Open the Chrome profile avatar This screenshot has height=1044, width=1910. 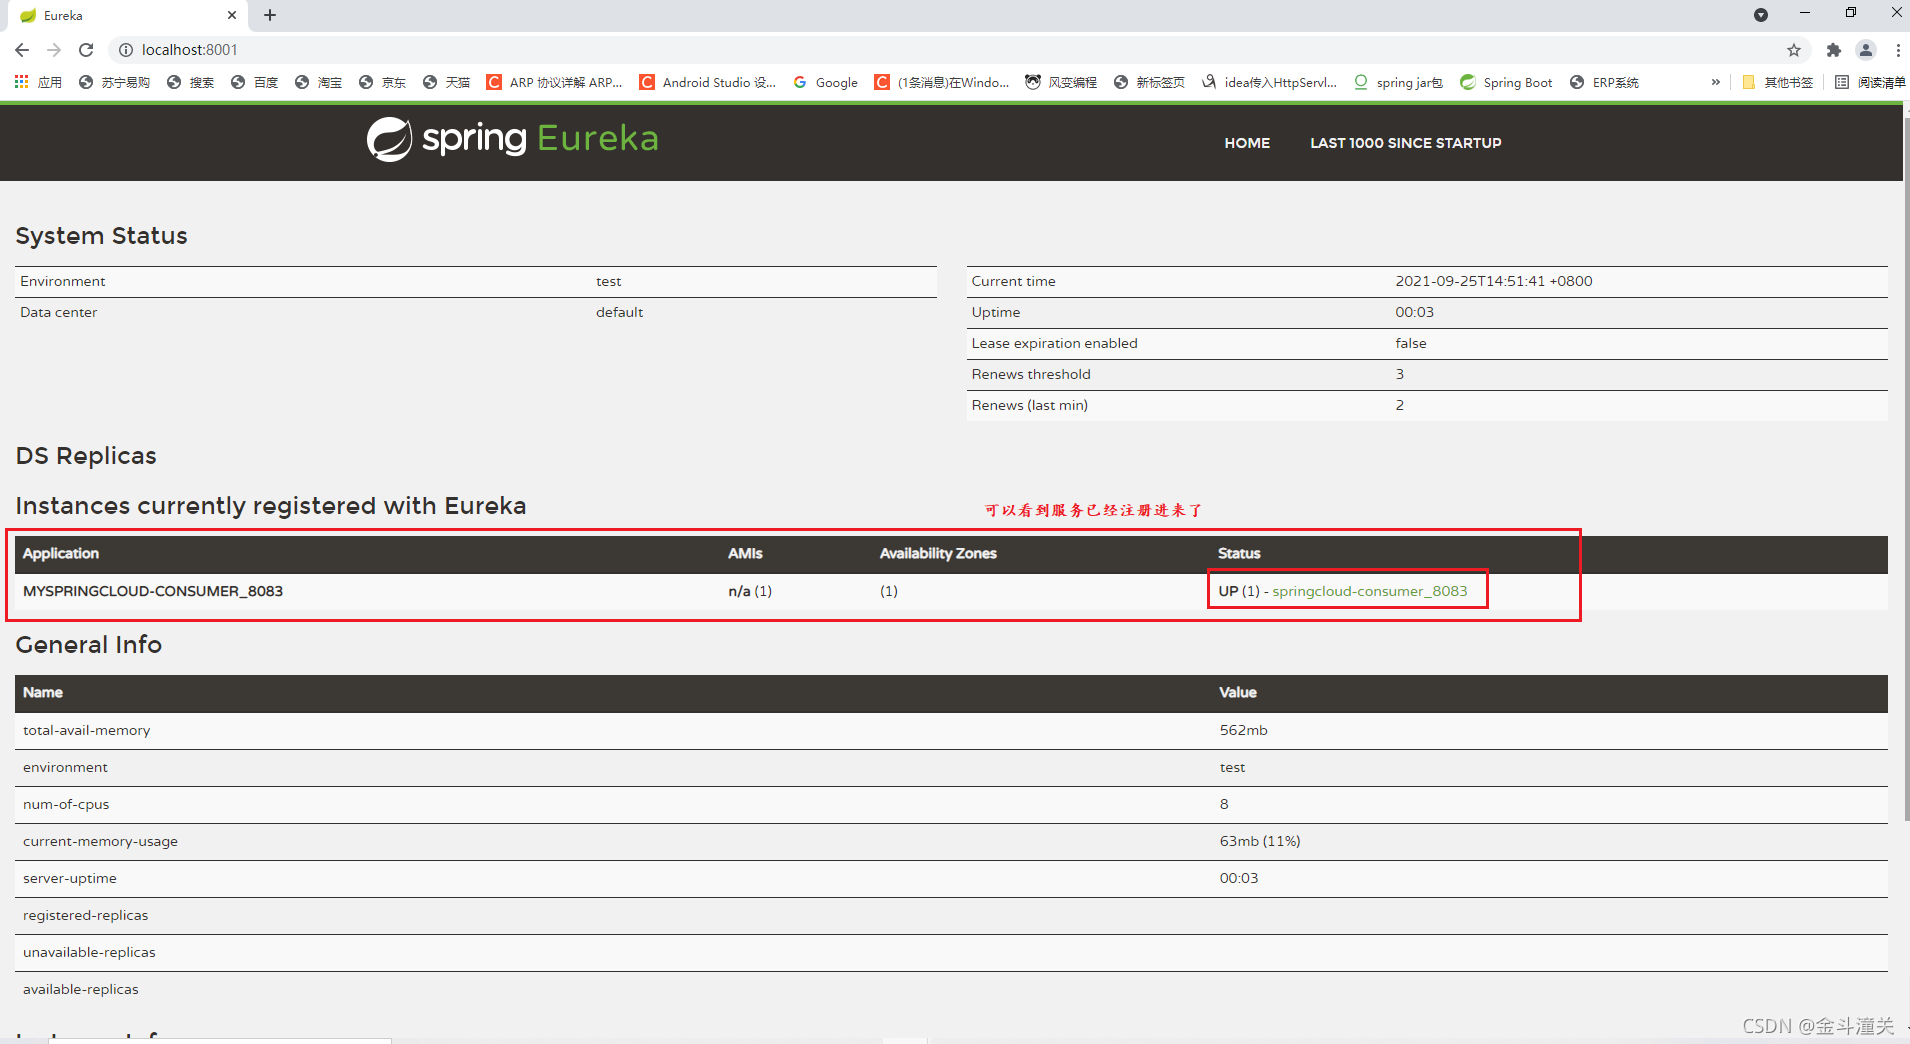click(1866, 50)
